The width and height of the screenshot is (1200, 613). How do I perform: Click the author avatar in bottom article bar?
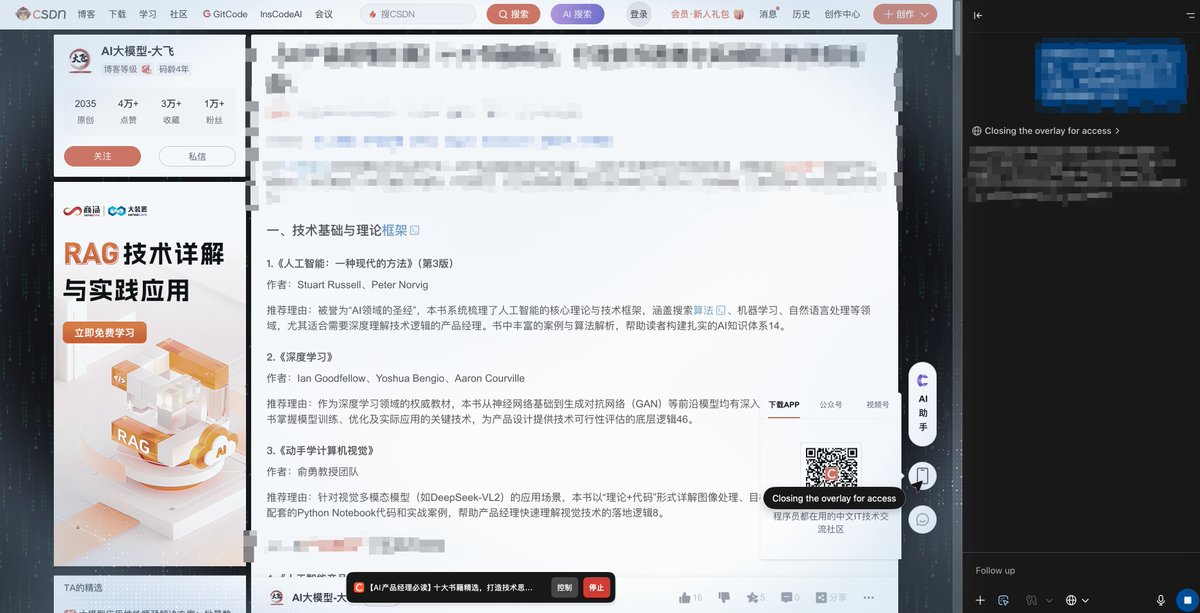coord(275,597)
